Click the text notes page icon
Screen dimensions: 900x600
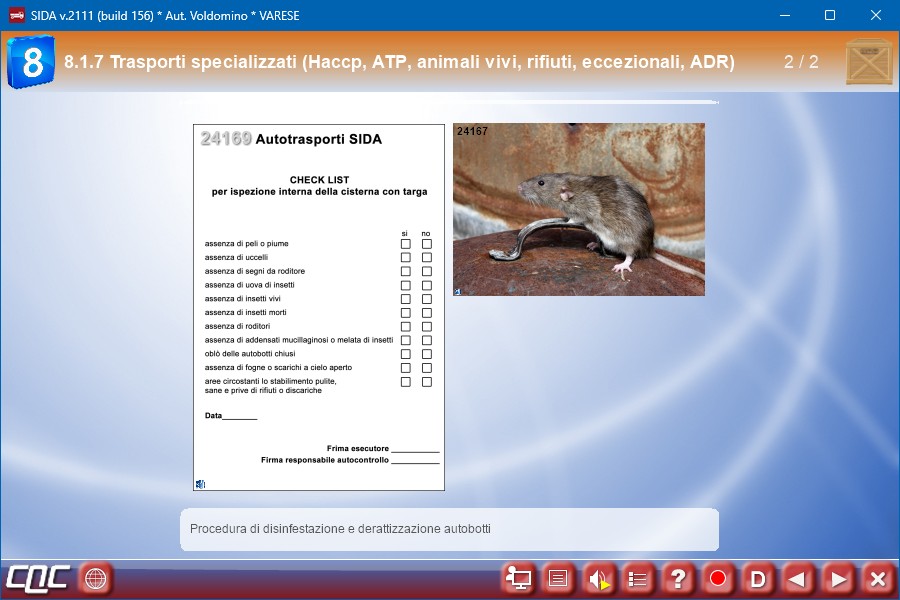(x=558, y=578)
